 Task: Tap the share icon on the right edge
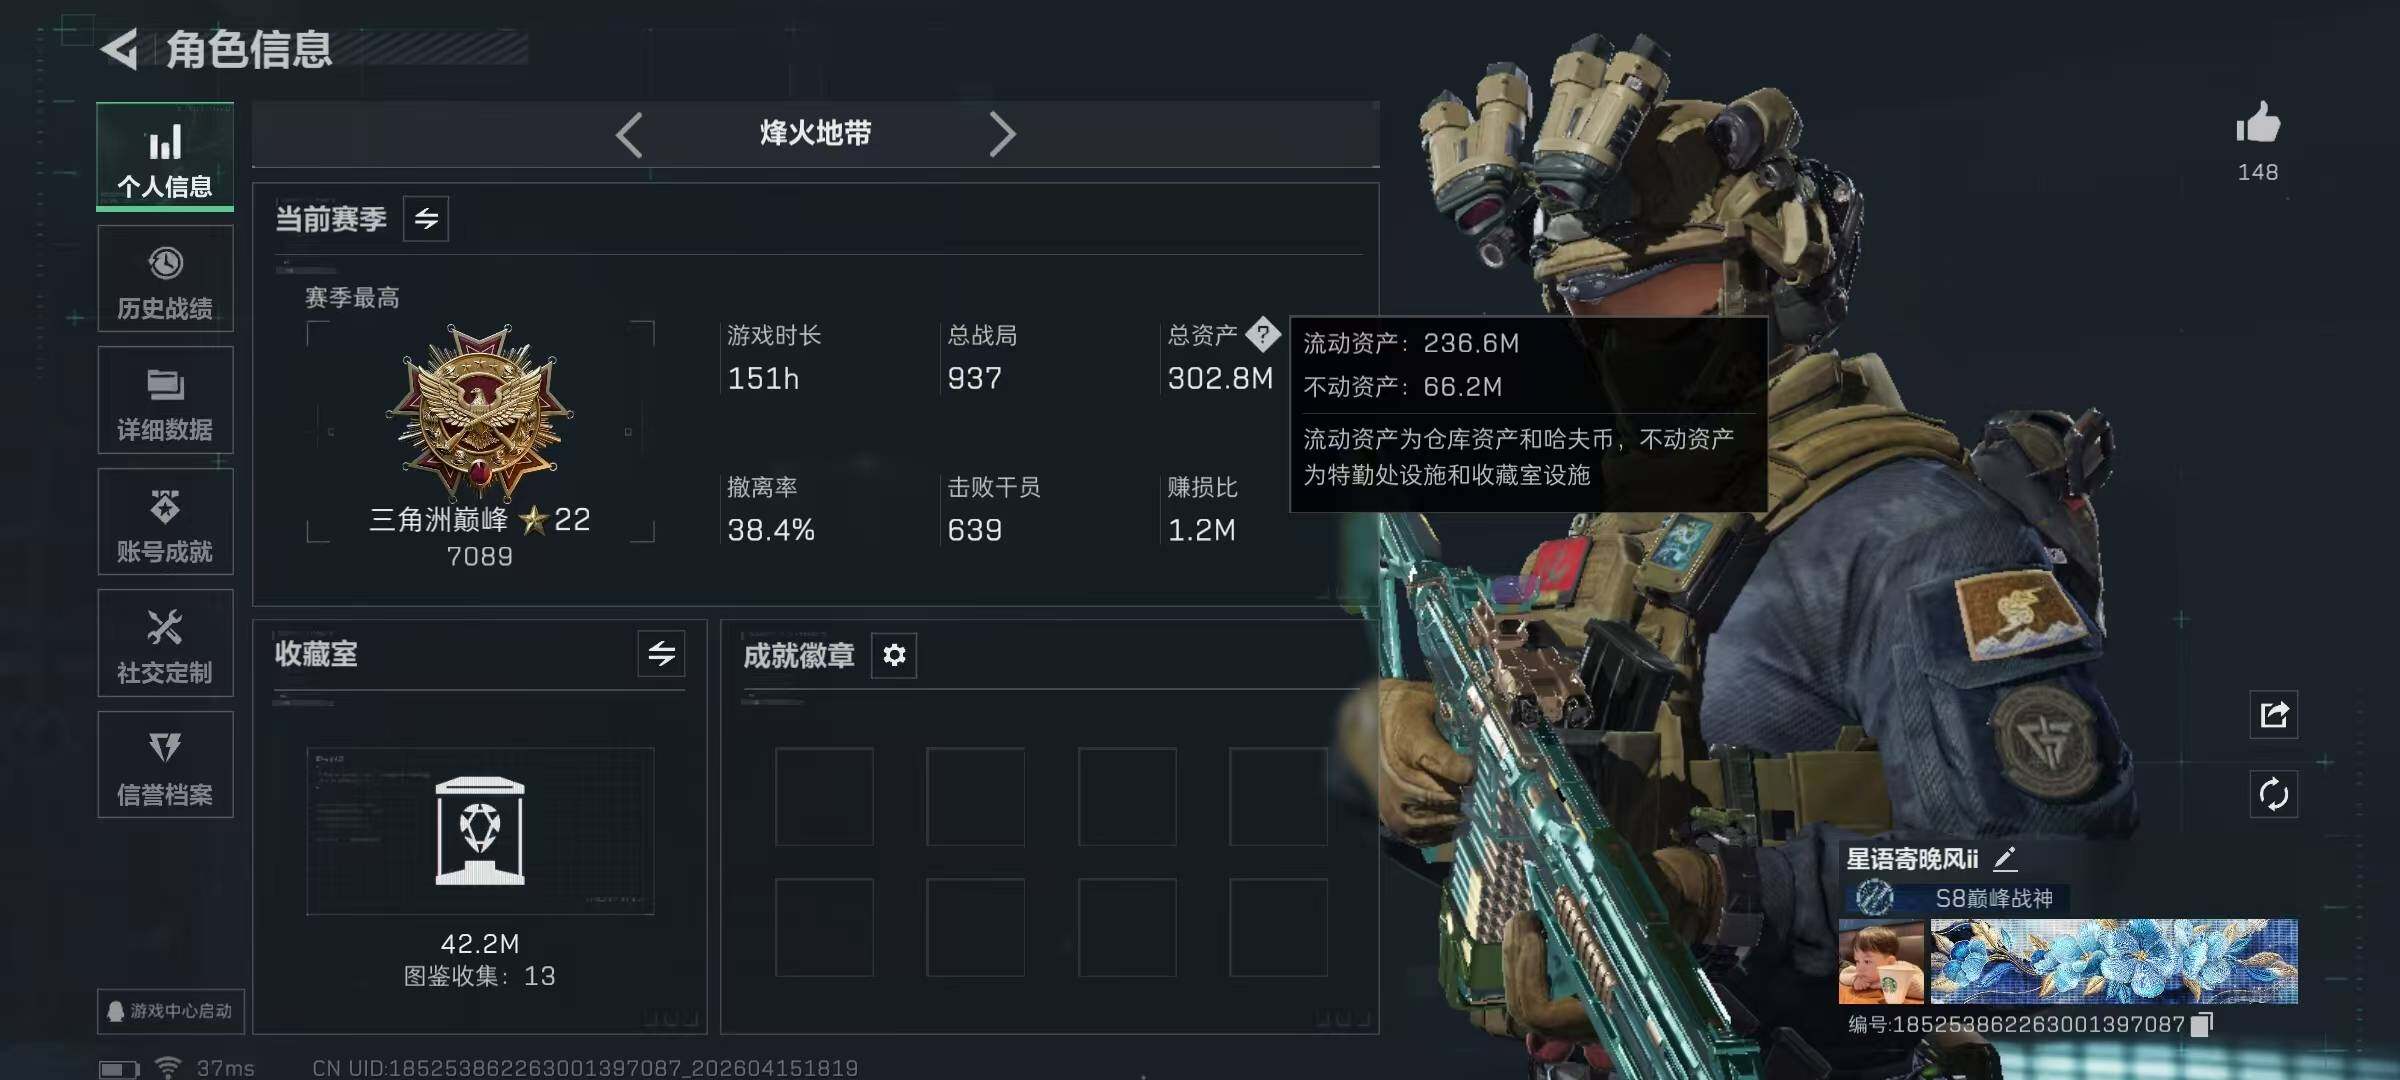point(2274,714)
